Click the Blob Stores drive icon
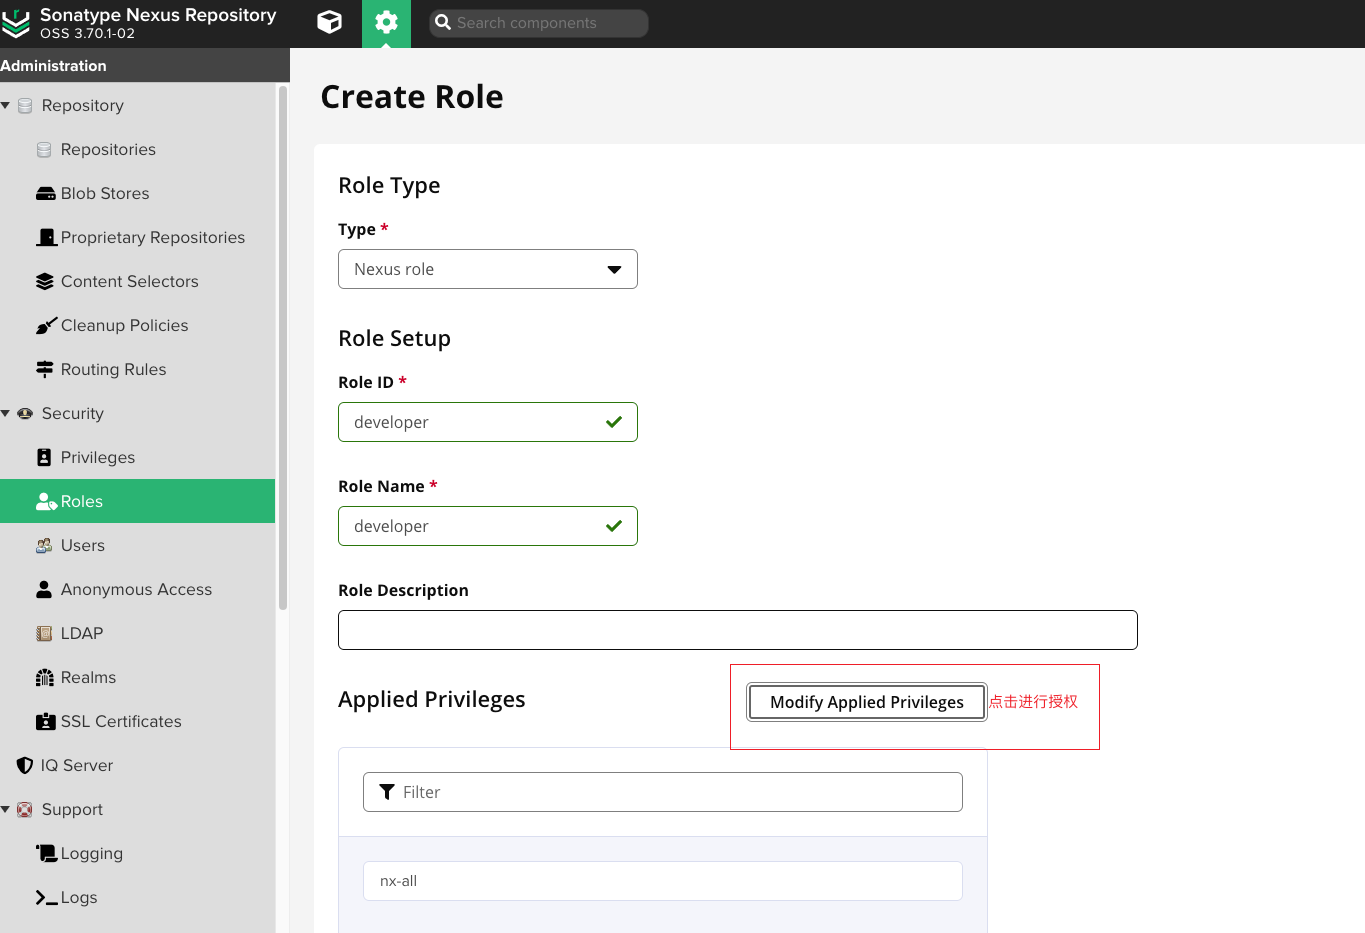Viewport: 1365px width, 933px height. coord(45,193)
